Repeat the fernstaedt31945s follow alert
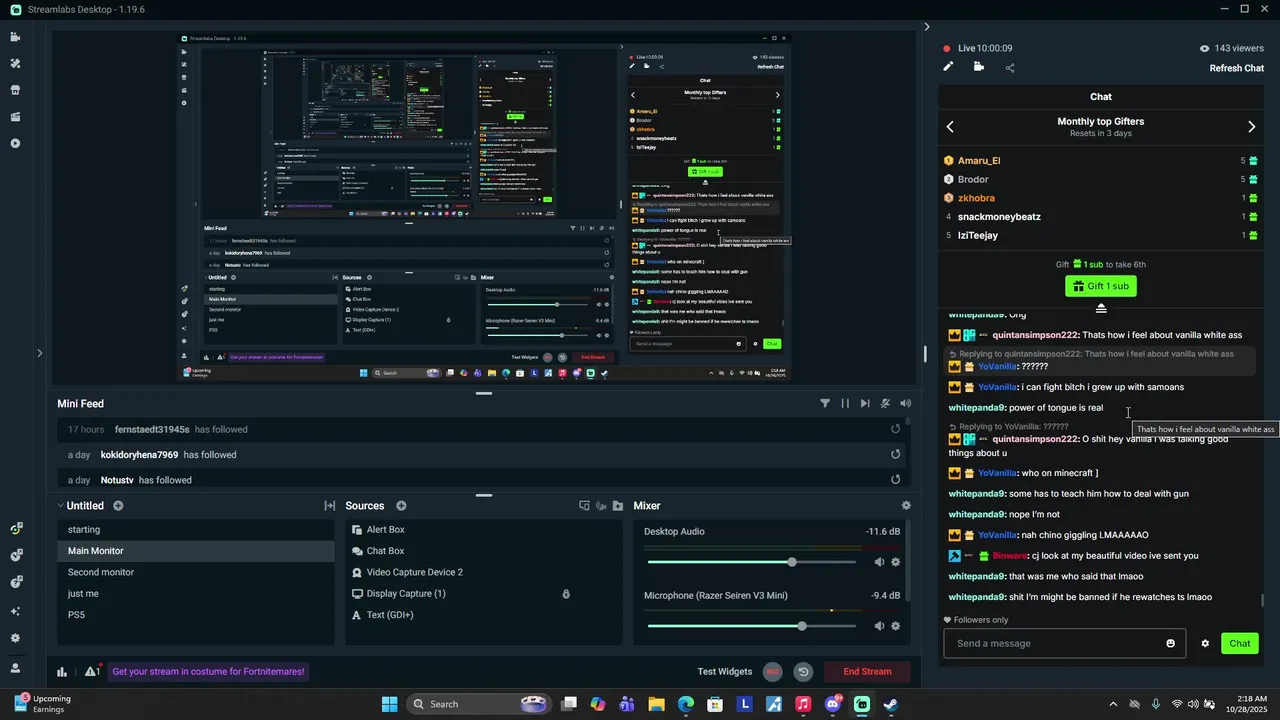The height and width of the screenshot is (720, 1280). [x=896, y=429]
